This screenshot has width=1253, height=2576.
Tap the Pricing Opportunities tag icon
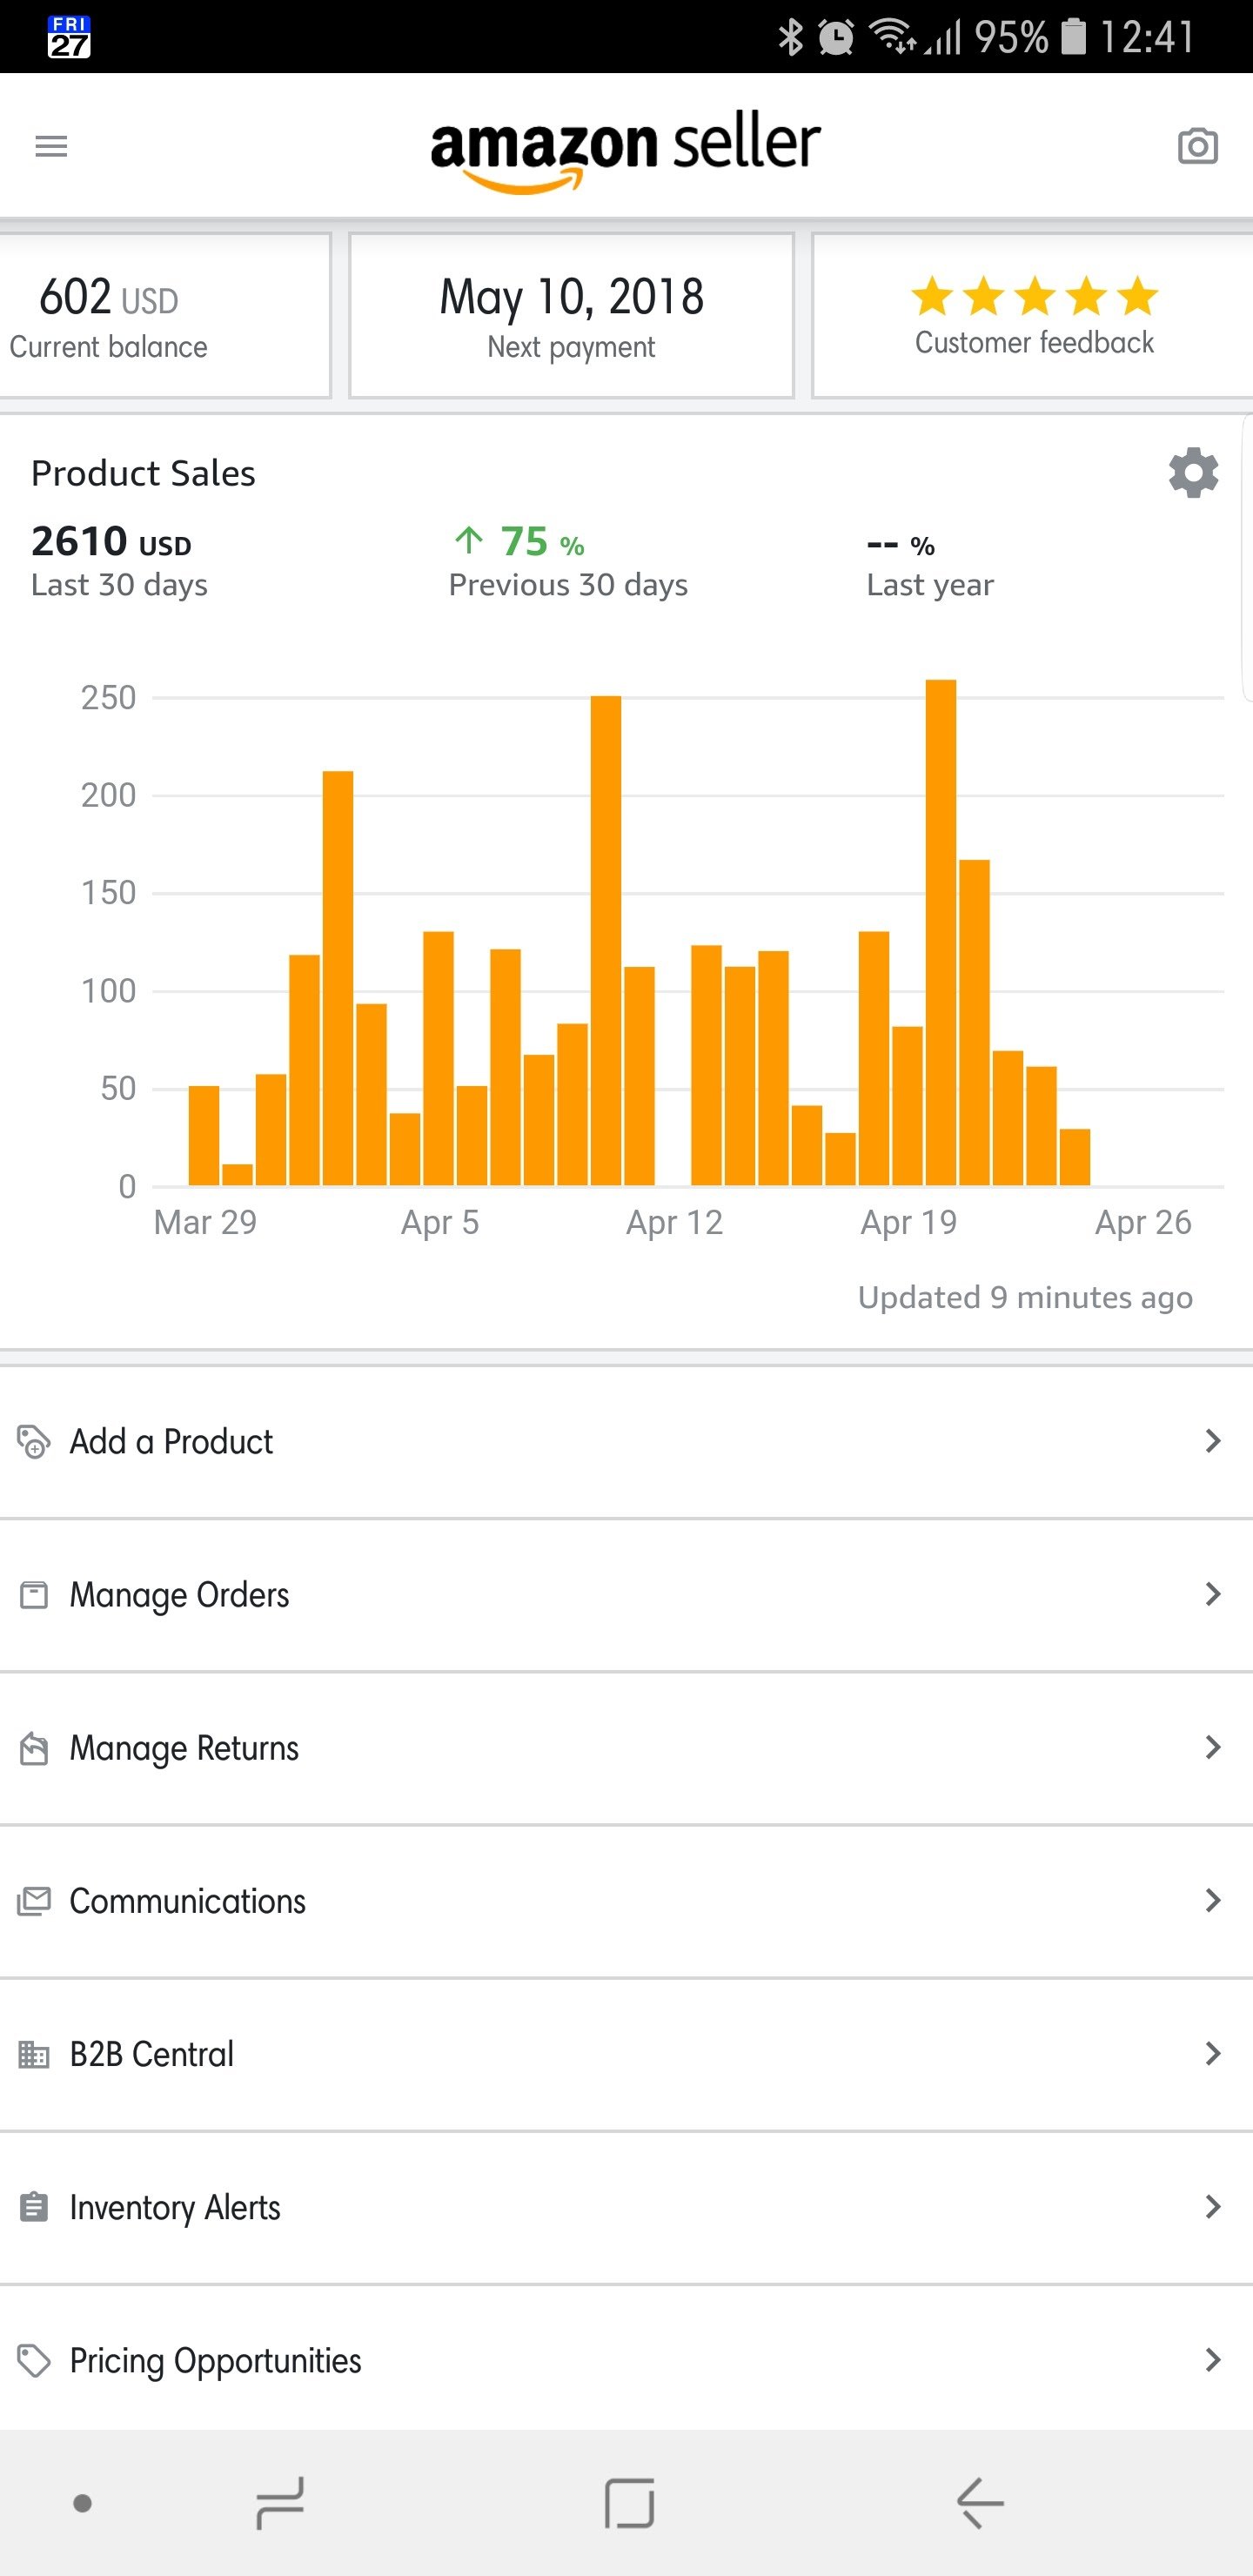pos(33,2361)
